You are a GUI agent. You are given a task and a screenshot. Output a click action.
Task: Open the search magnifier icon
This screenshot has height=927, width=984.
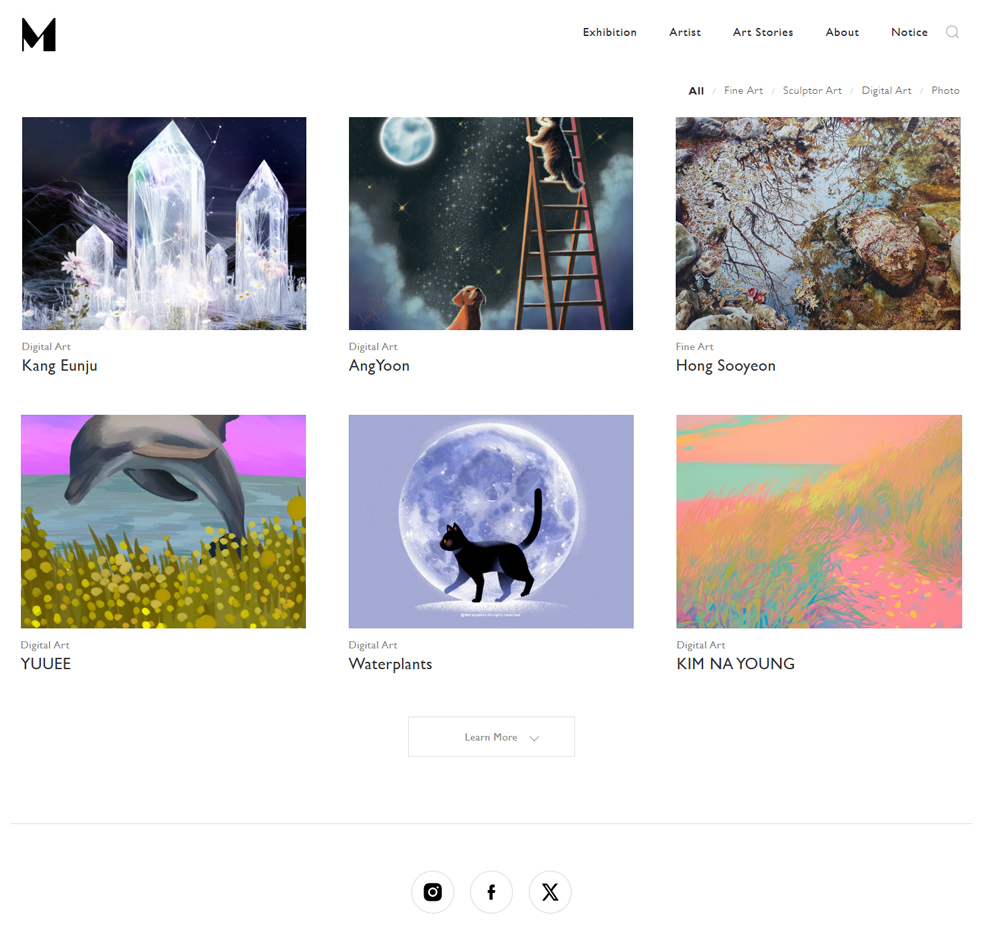952,32
